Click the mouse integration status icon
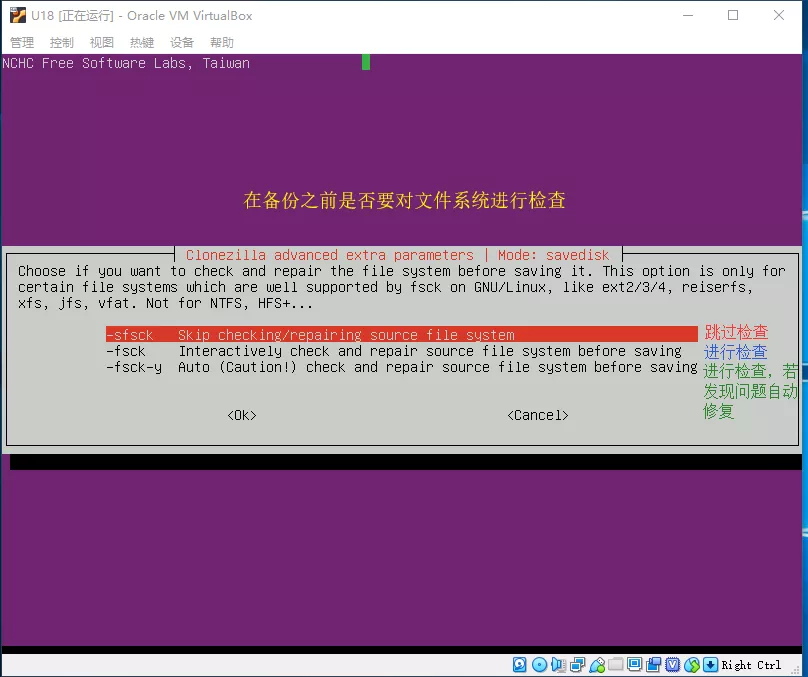 point(692,665)
